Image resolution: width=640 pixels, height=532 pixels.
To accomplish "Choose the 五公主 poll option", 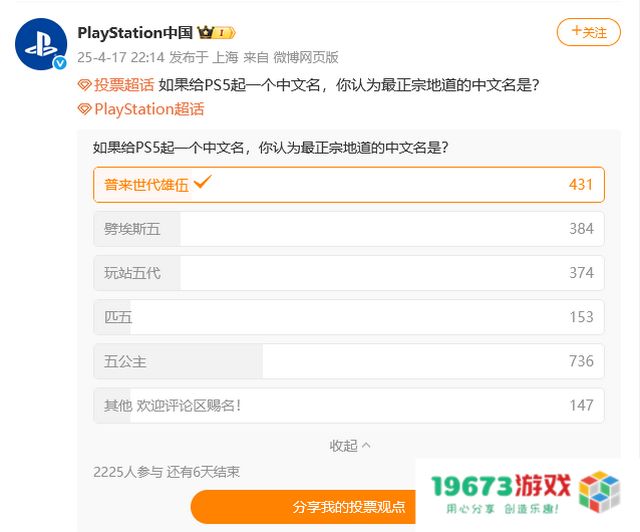I will point(349,361).
